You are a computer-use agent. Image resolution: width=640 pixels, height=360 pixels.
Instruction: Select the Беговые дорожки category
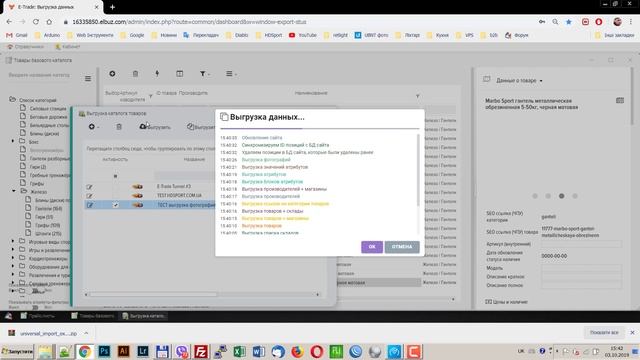(48, 117)
